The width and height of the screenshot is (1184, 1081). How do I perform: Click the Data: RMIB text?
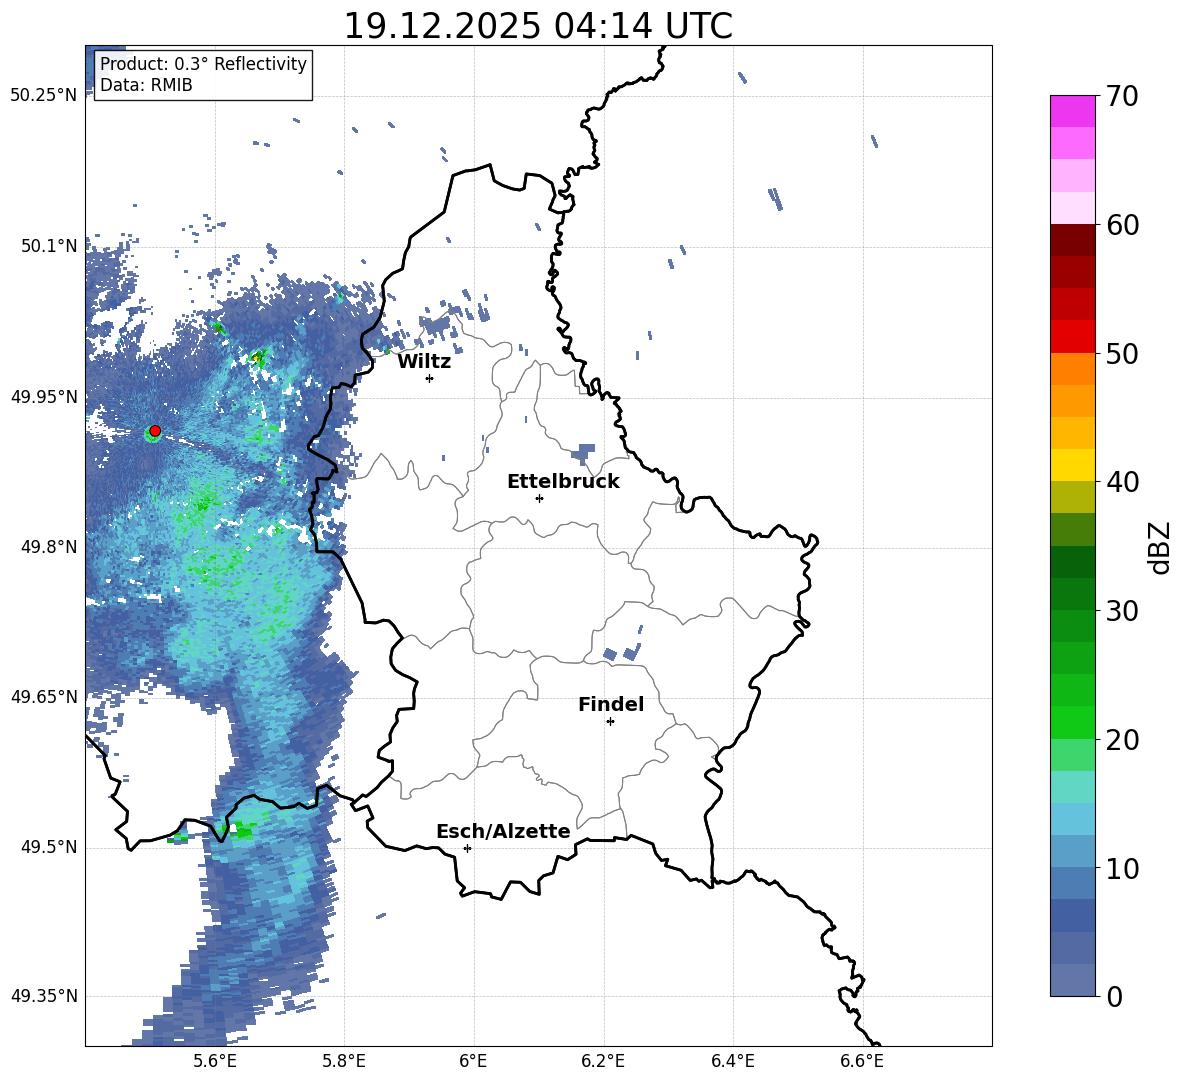tap(146, 85)
